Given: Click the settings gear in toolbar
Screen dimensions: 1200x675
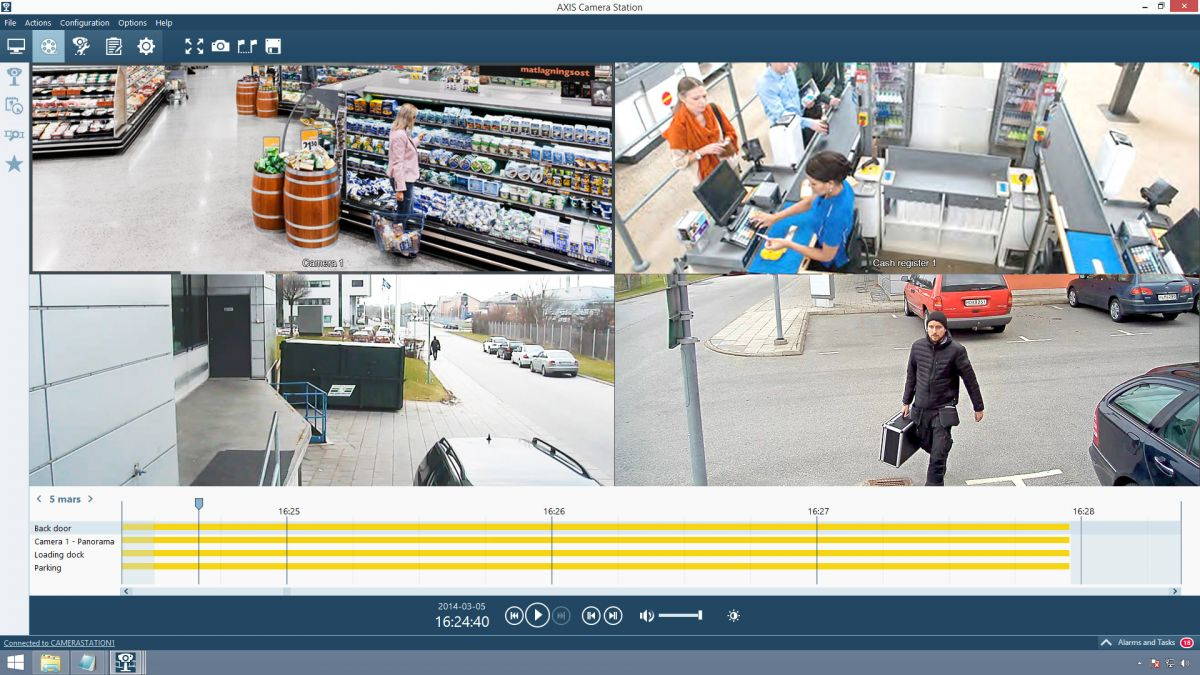Looking at the screenshot, I should (146, 46).
